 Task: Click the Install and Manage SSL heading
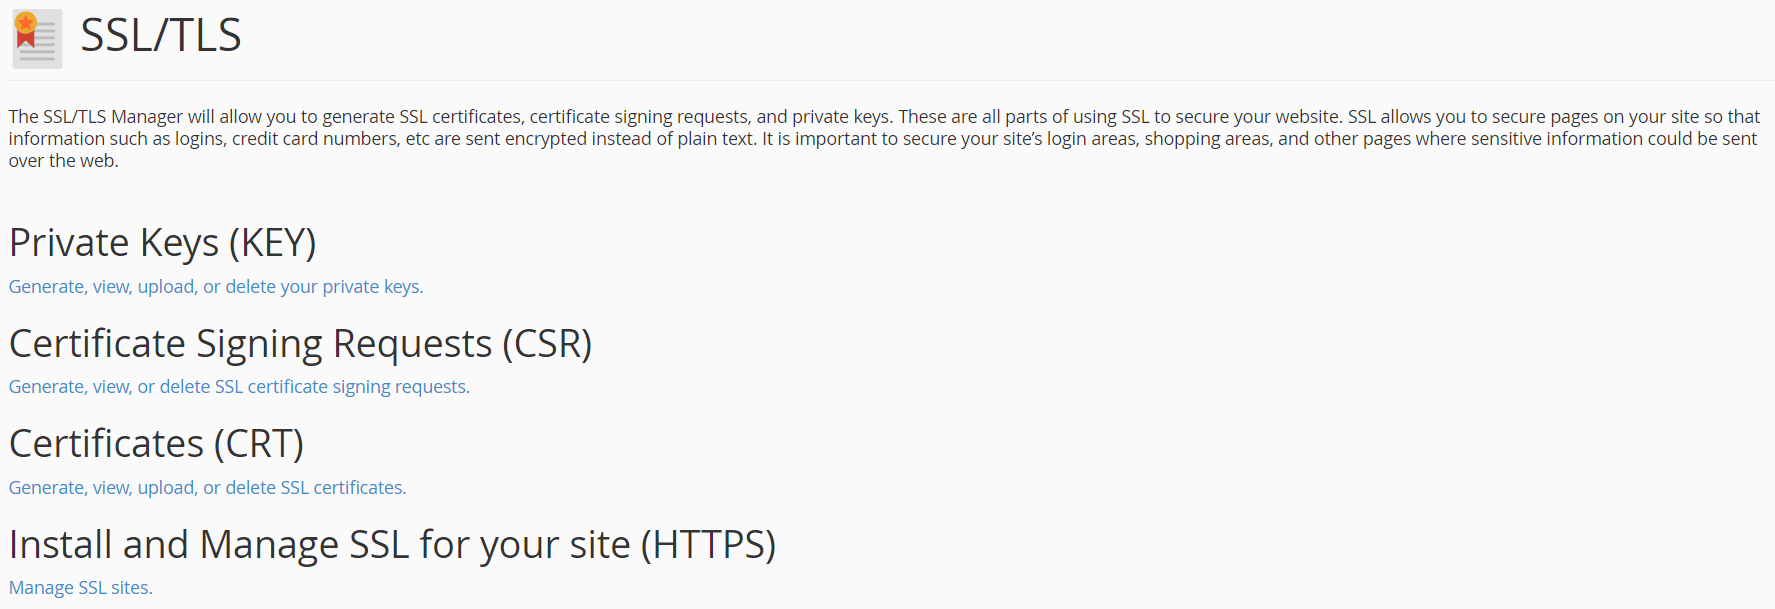(392, 545)
